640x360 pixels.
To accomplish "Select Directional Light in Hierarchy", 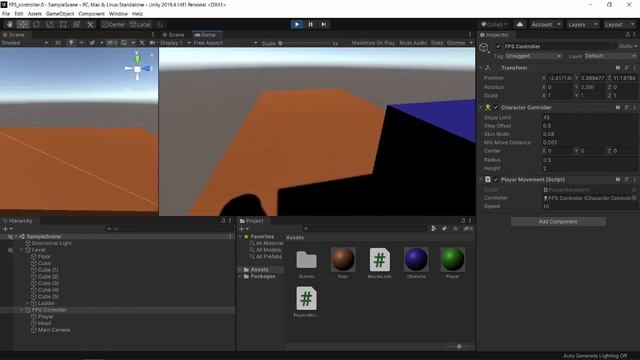I will (x=51, y=243).
